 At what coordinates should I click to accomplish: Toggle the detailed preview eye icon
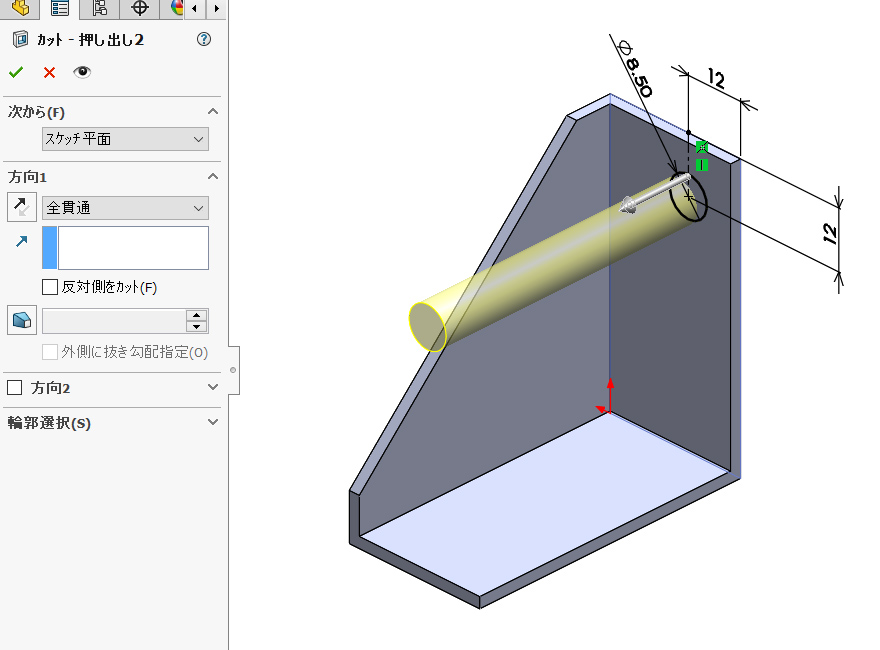tap(82, 72)
